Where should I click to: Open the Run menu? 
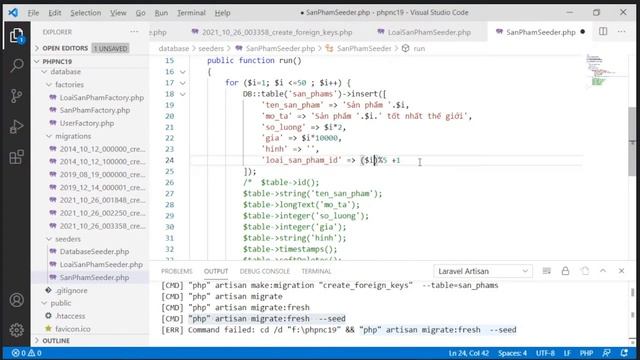[161, 13]
